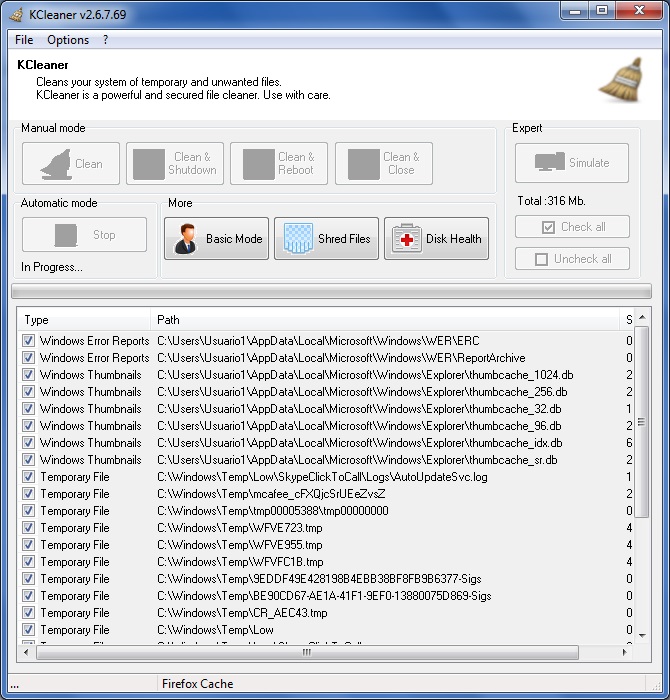Click the Path column header
Viewport: 670px width, 700px height.
click(385, 320)
